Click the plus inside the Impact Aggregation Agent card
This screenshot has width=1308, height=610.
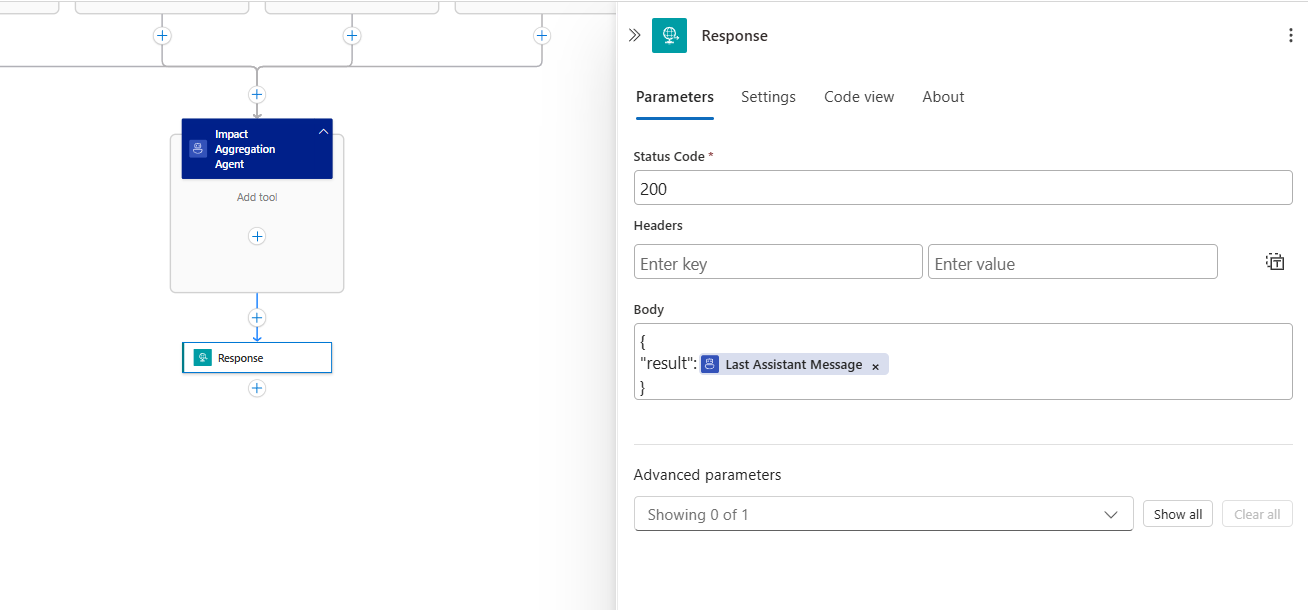pyautogui.click(x=257, y=236)
